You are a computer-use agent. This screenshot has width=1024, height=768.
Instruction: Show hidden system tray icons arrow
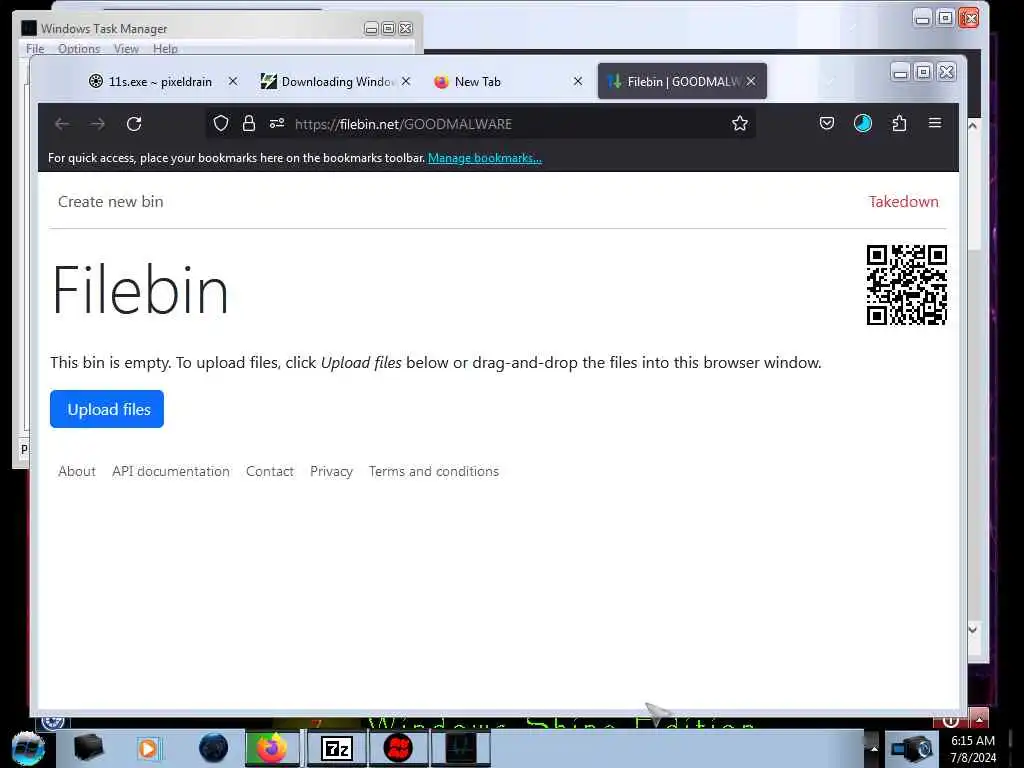tap(873, 749)
